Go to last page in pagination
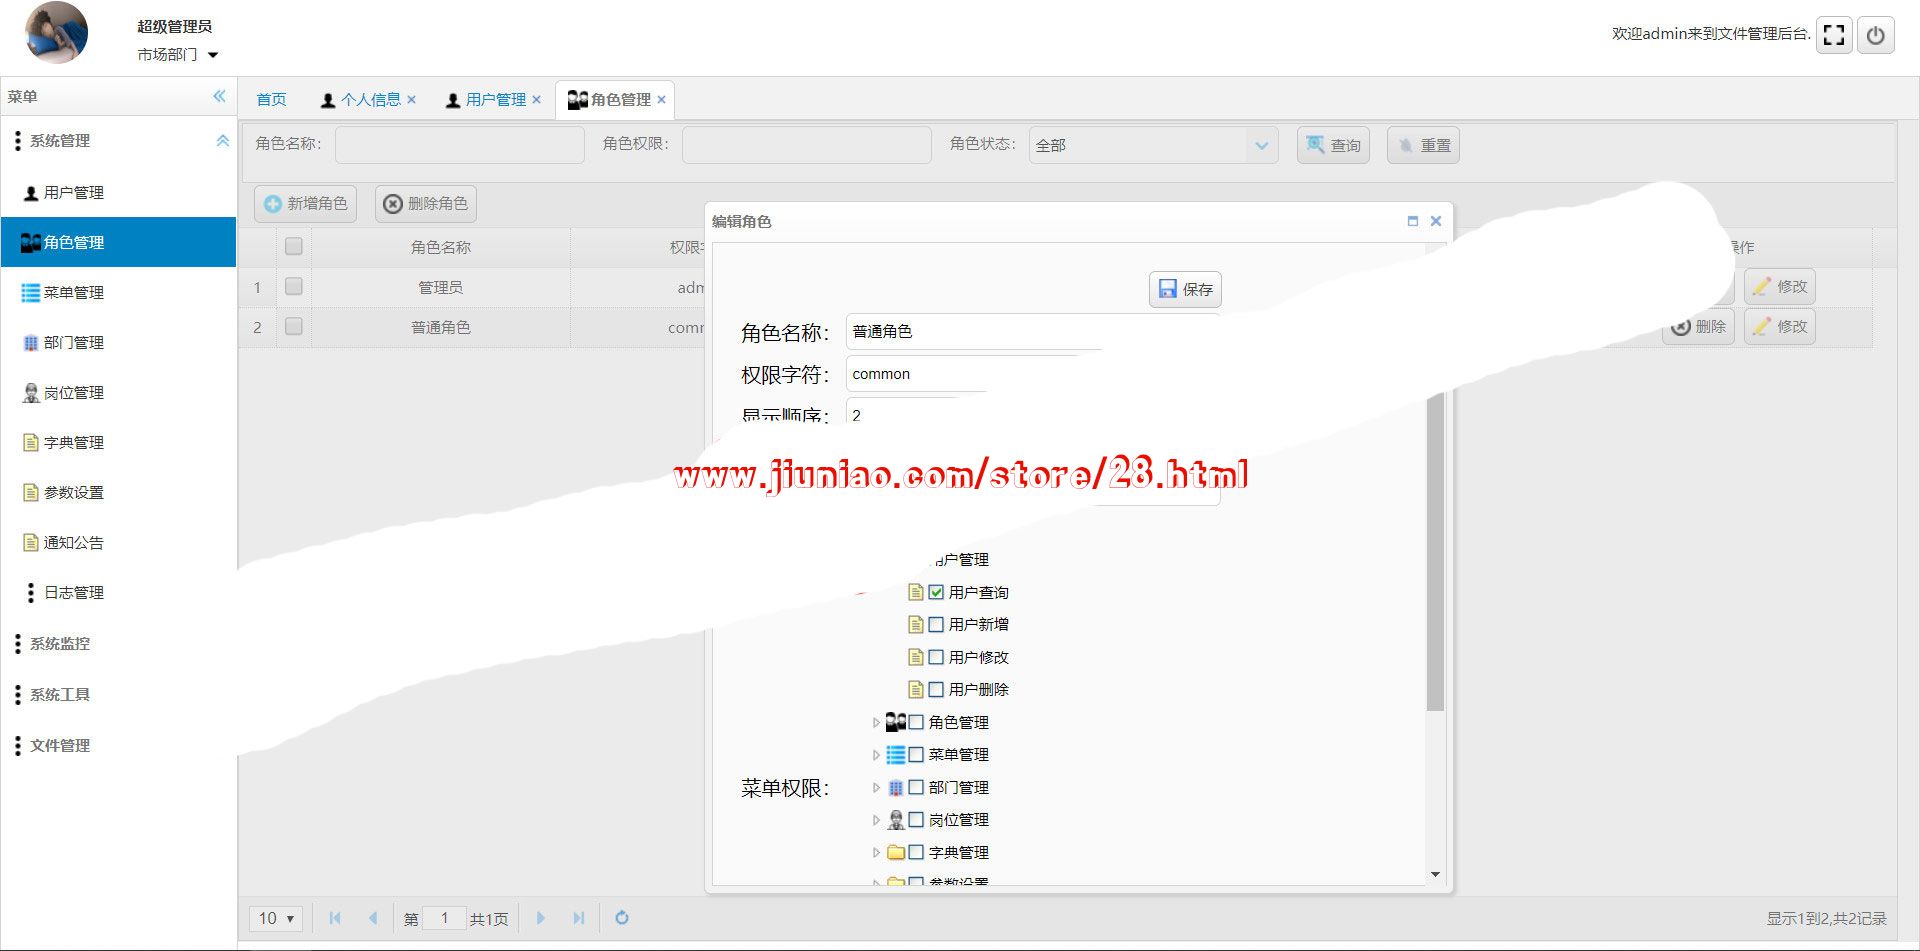 (578, 918)
